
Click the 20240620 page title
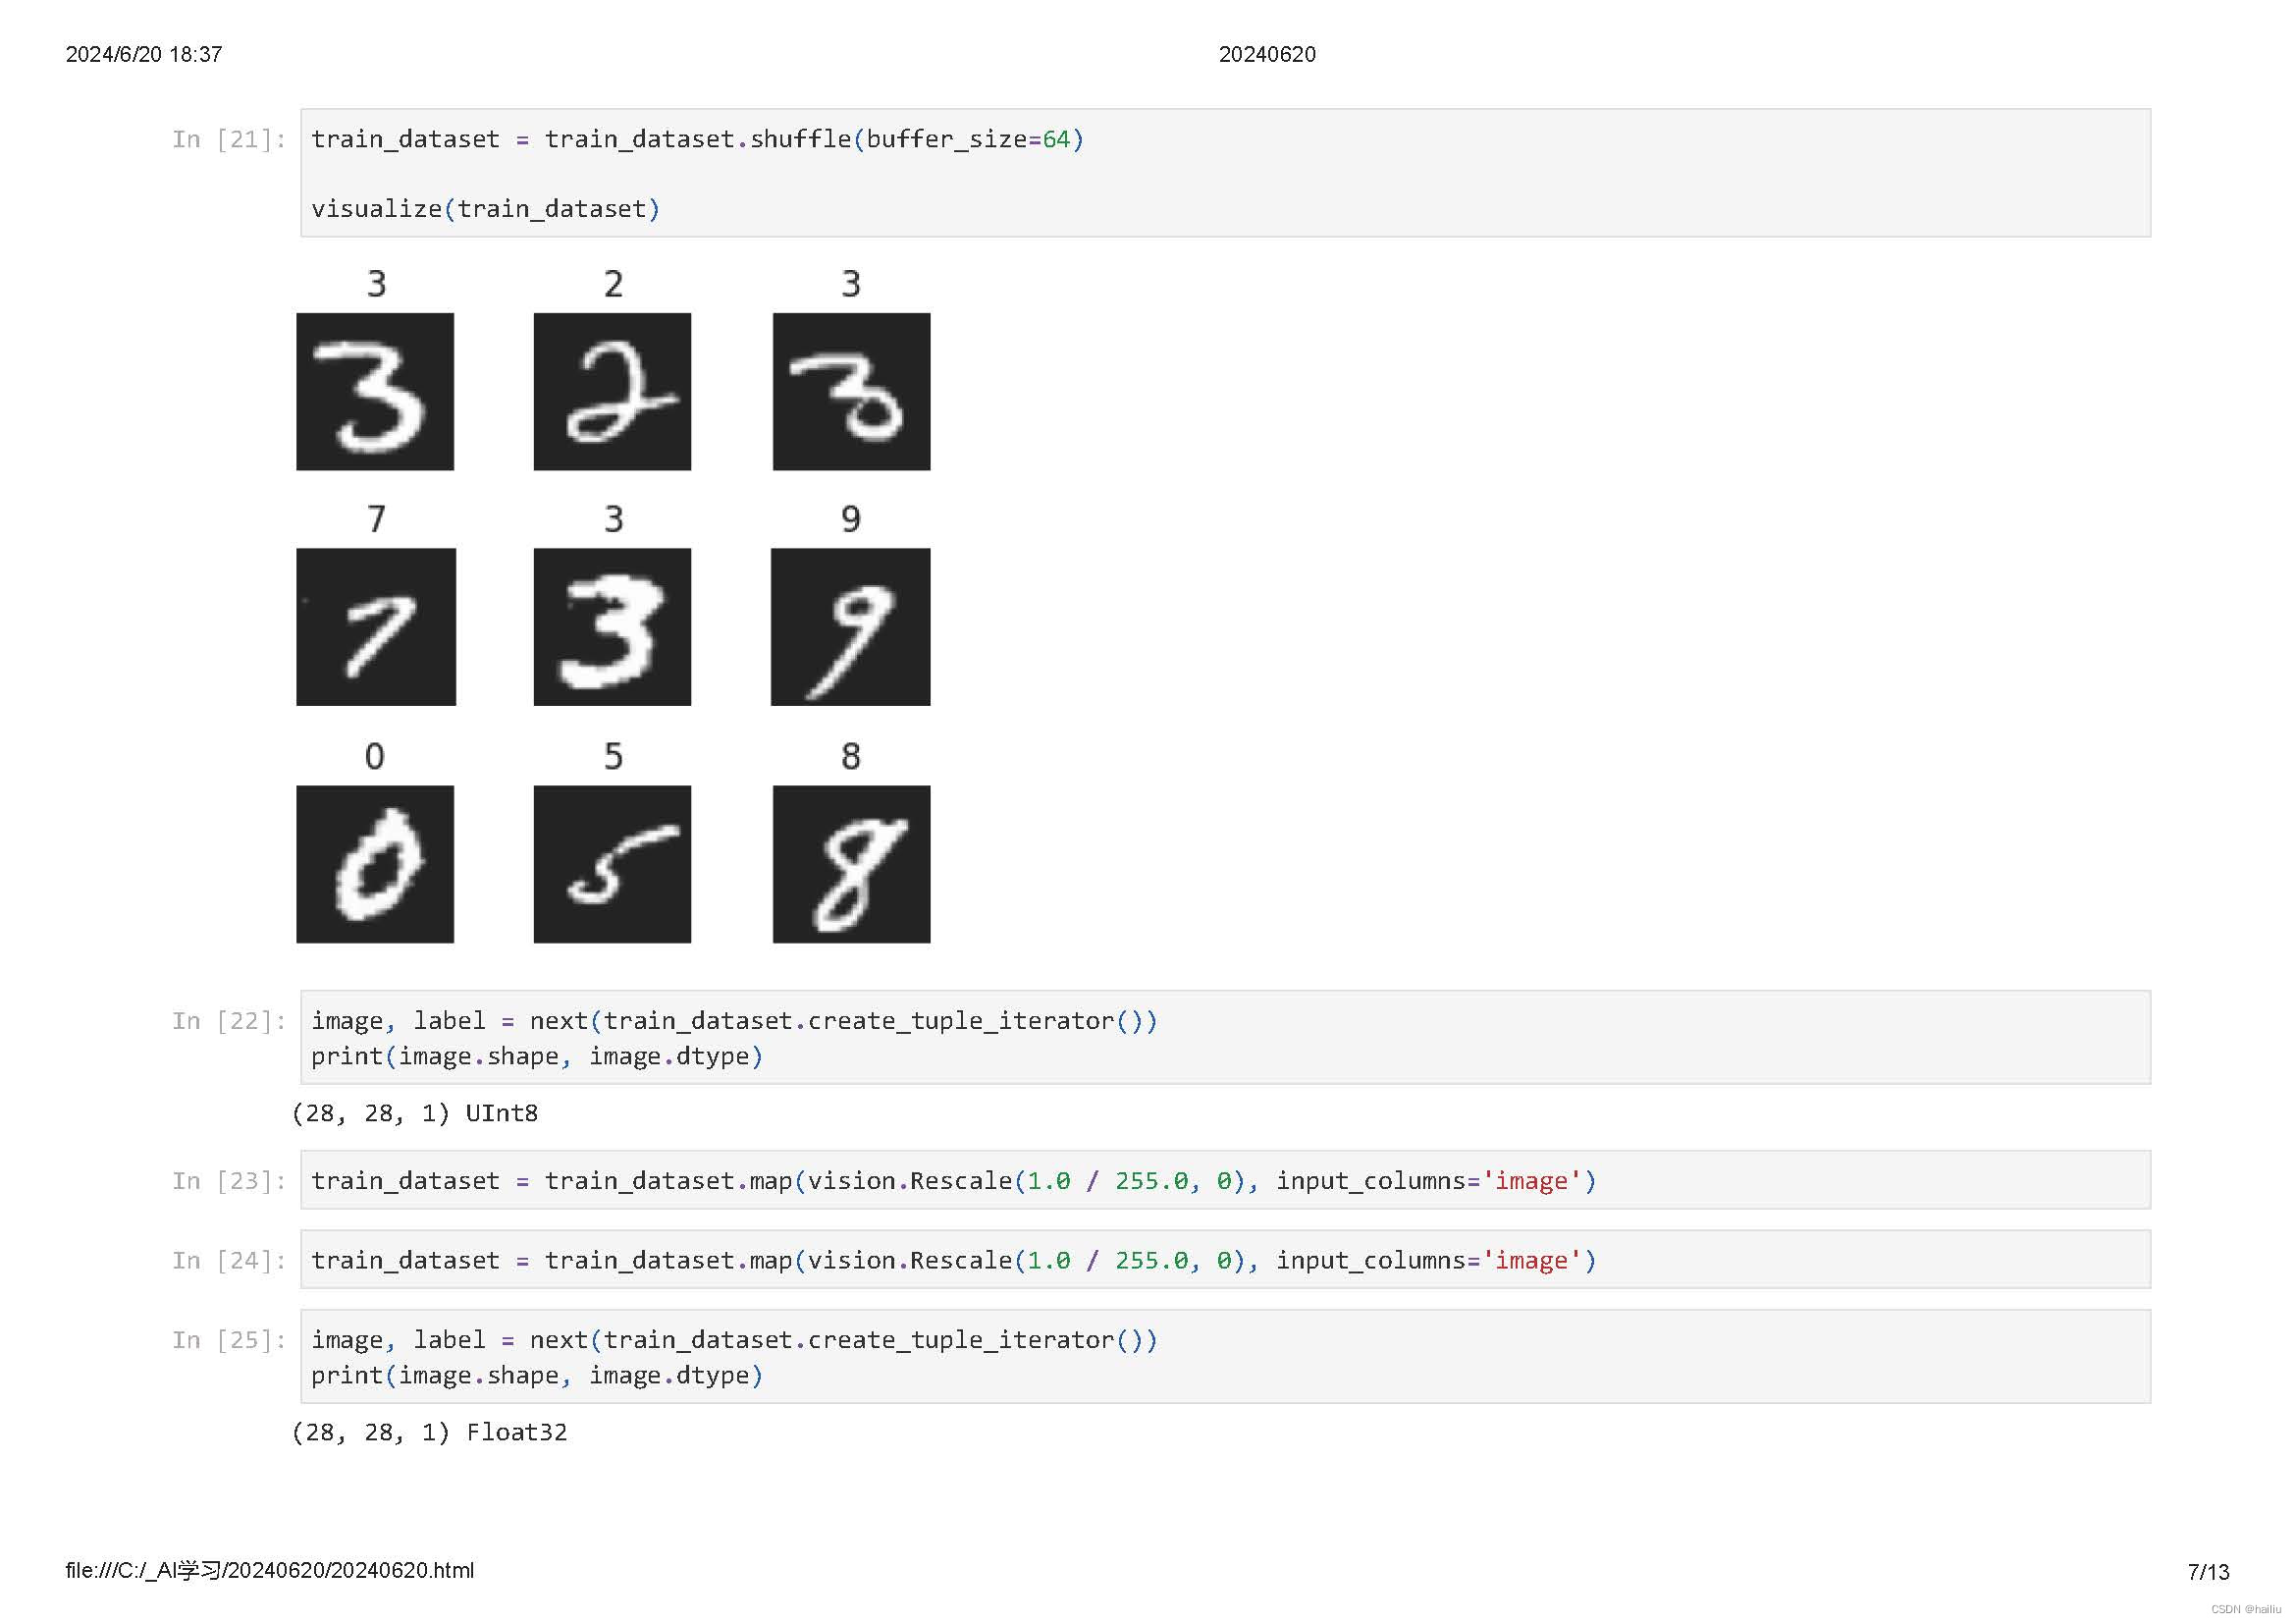pyautogui.click(x=1266, y=54)
